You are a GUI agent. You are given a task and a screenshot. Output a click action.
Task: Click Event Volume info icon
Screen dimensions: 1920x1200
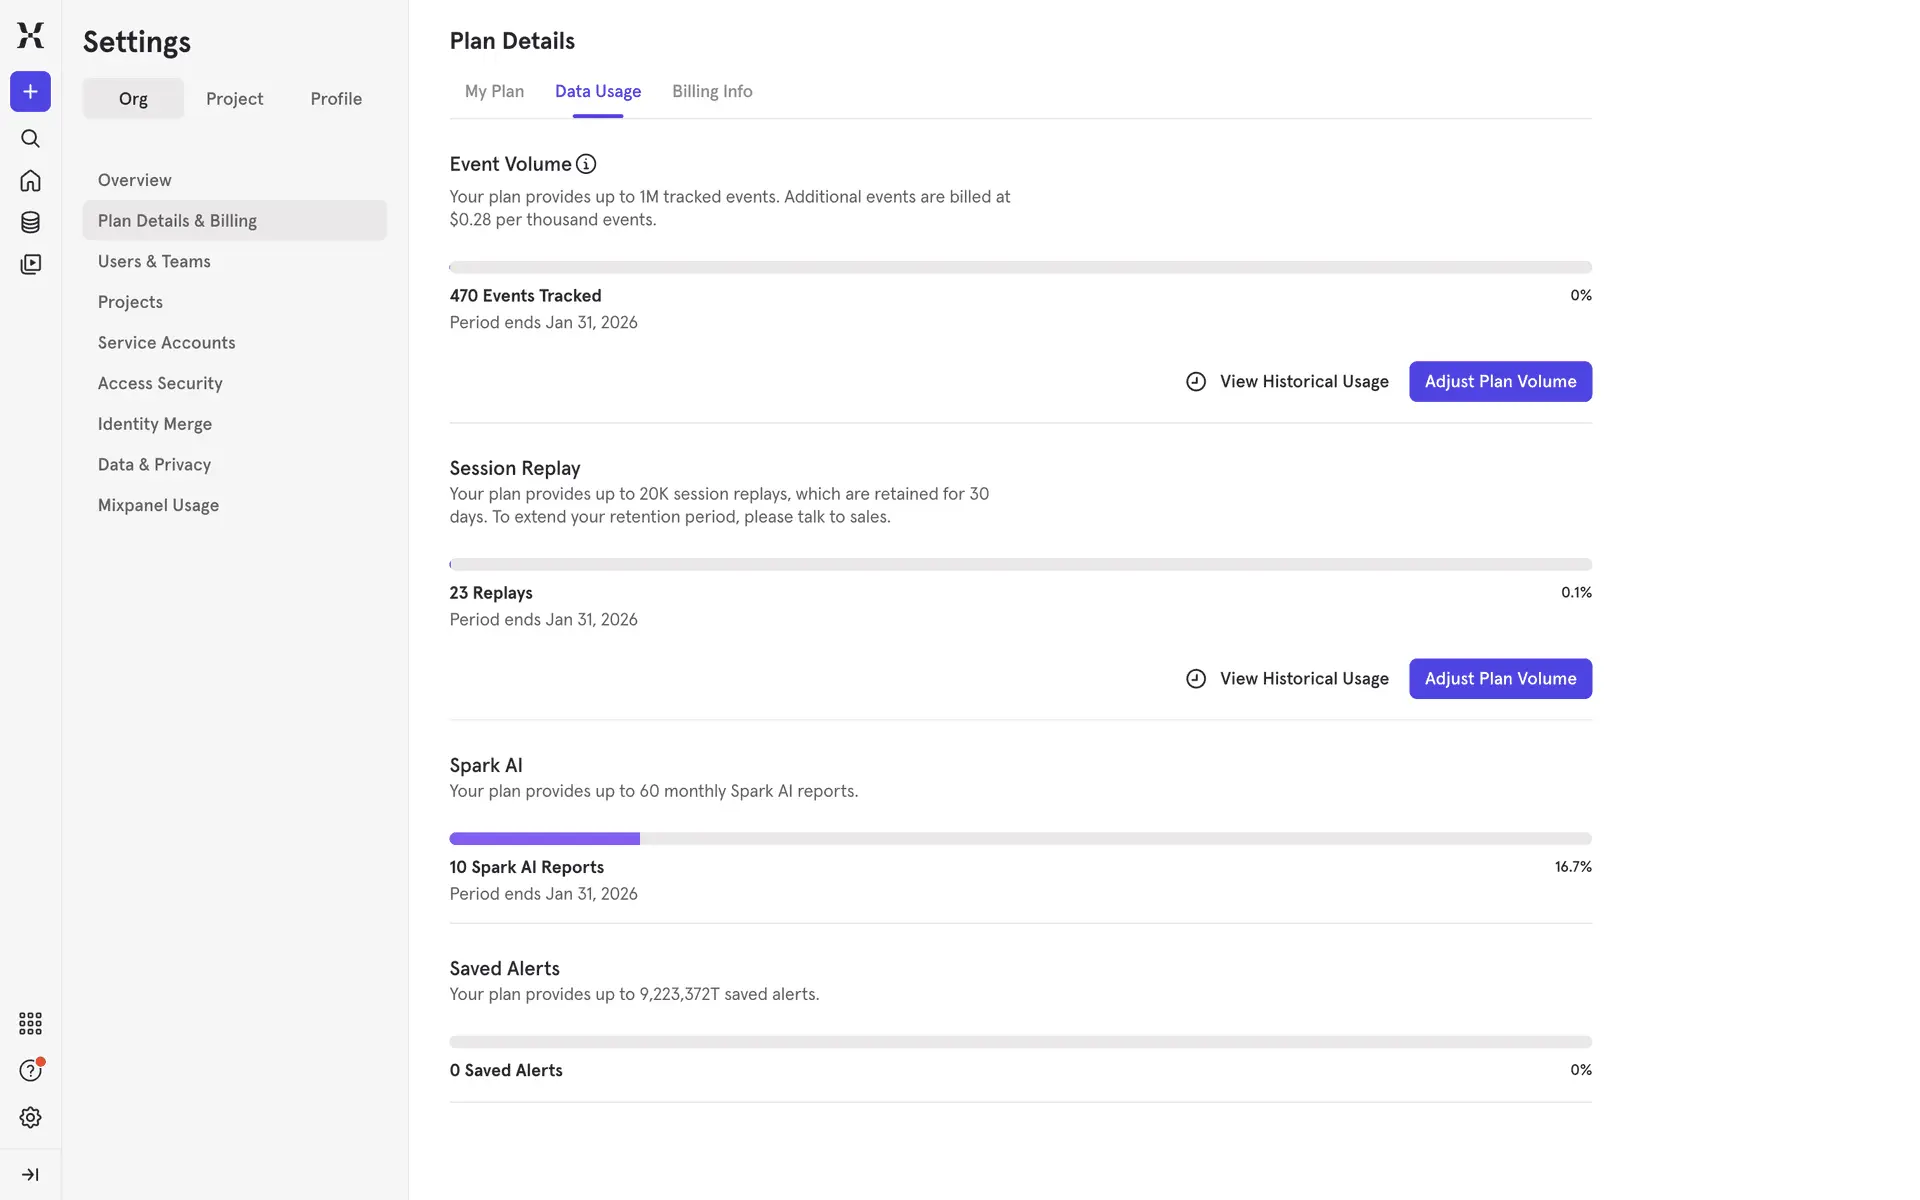586,164
